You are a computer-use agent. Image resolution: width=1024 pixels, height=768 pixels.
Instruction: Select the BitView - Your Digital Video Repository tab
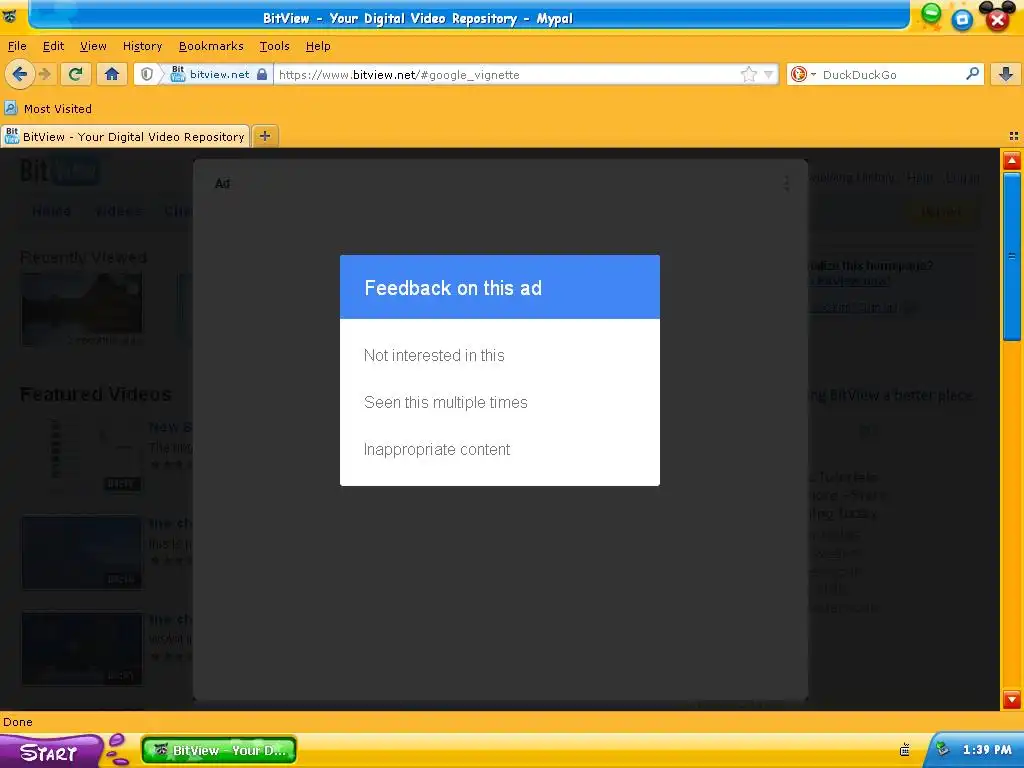click(125, 136)
